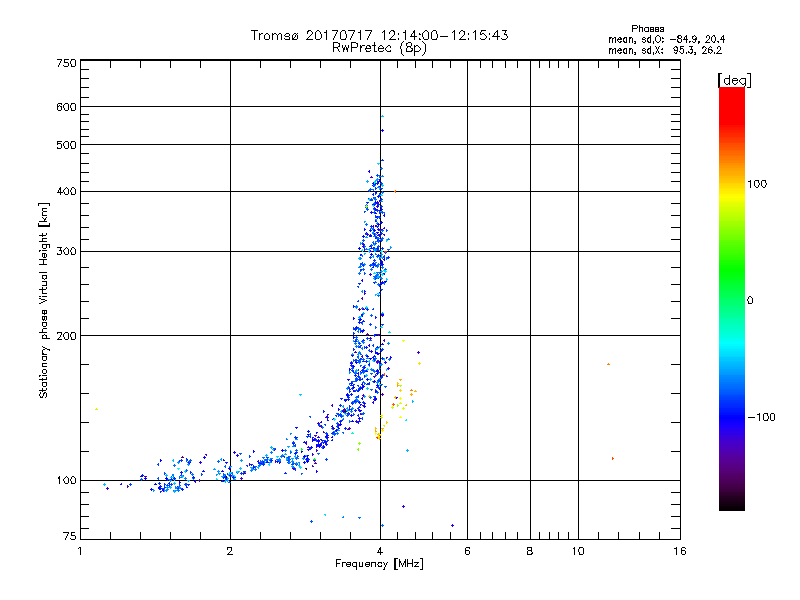Click the red top of the color bar
The width and height of the screenshot is (800, 600).
[732, 99]
